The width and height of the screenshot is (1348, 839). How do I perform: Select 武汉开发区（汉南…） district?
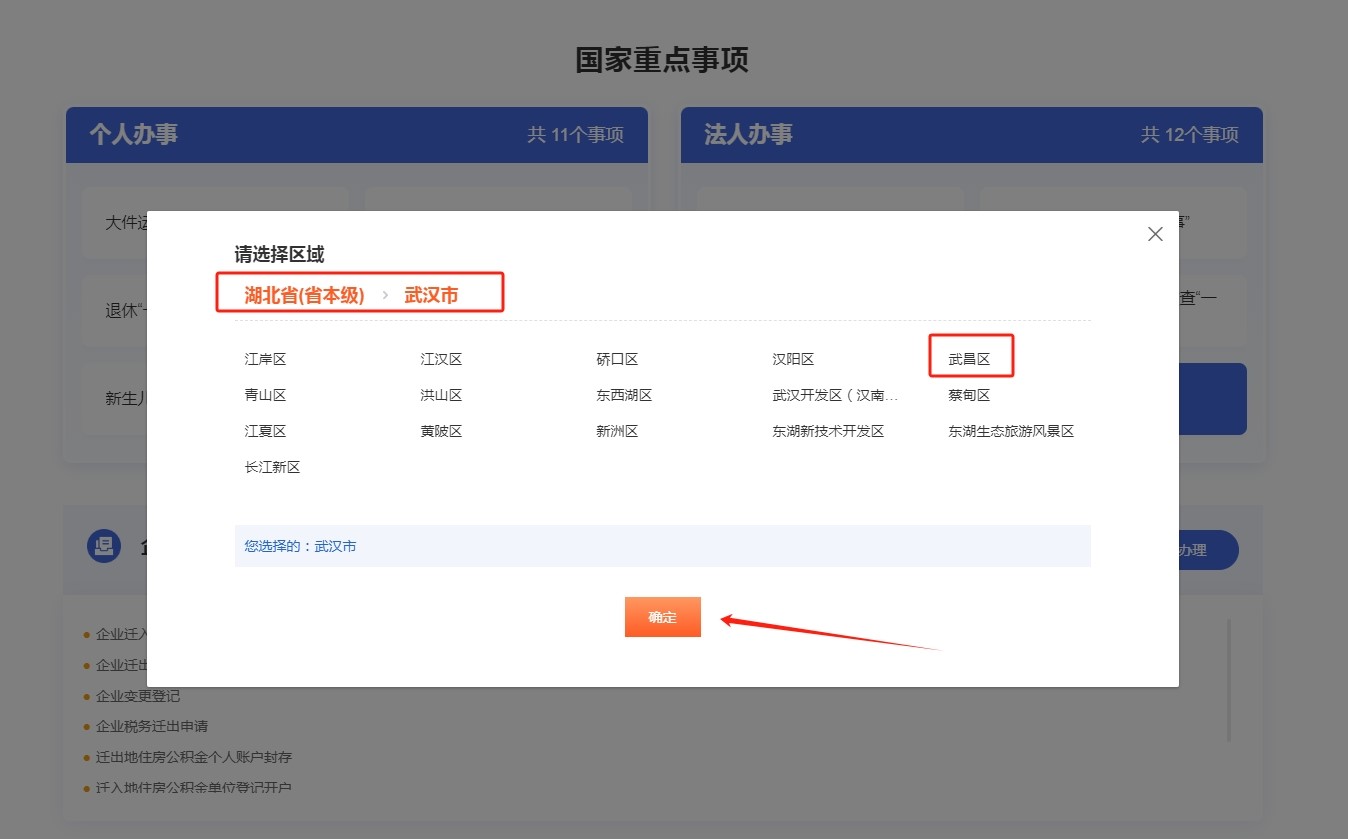coord(835,395)
